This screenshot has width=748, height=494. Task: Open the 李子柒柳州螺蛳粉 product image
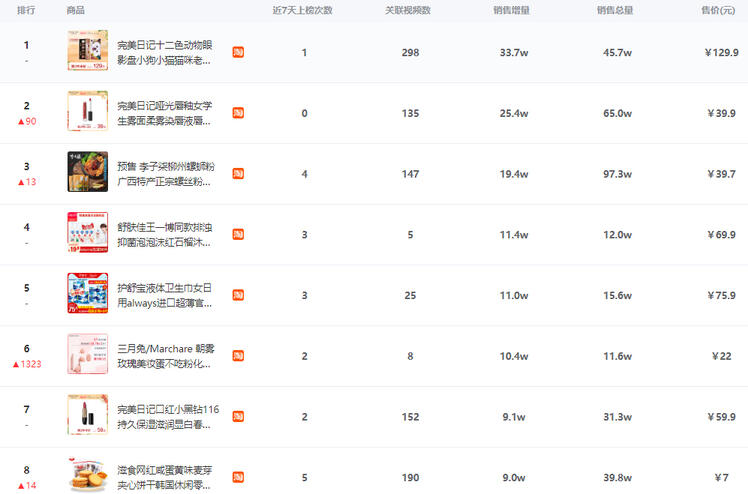click(87, 172)
